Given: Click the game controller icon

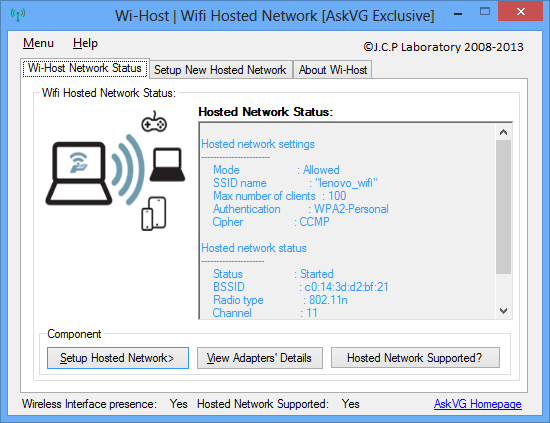Looking at the screenshot, I should tap(154, 122).
